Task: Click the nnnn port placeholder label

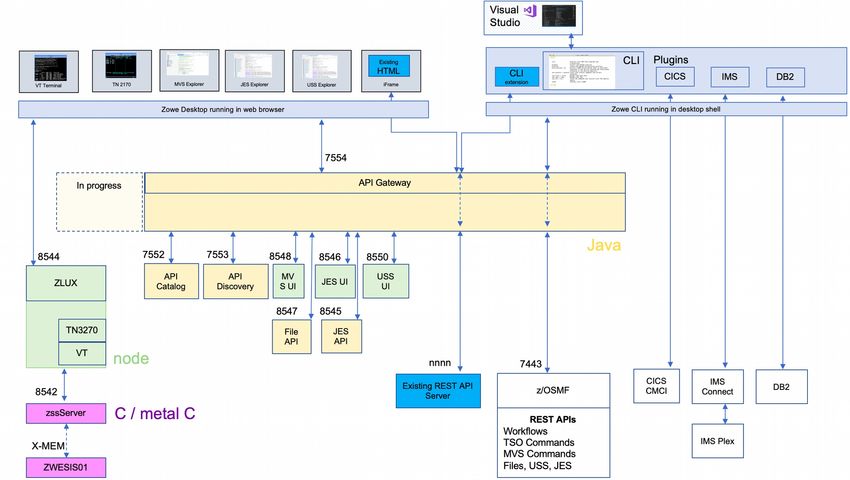Action: [440, 363]
